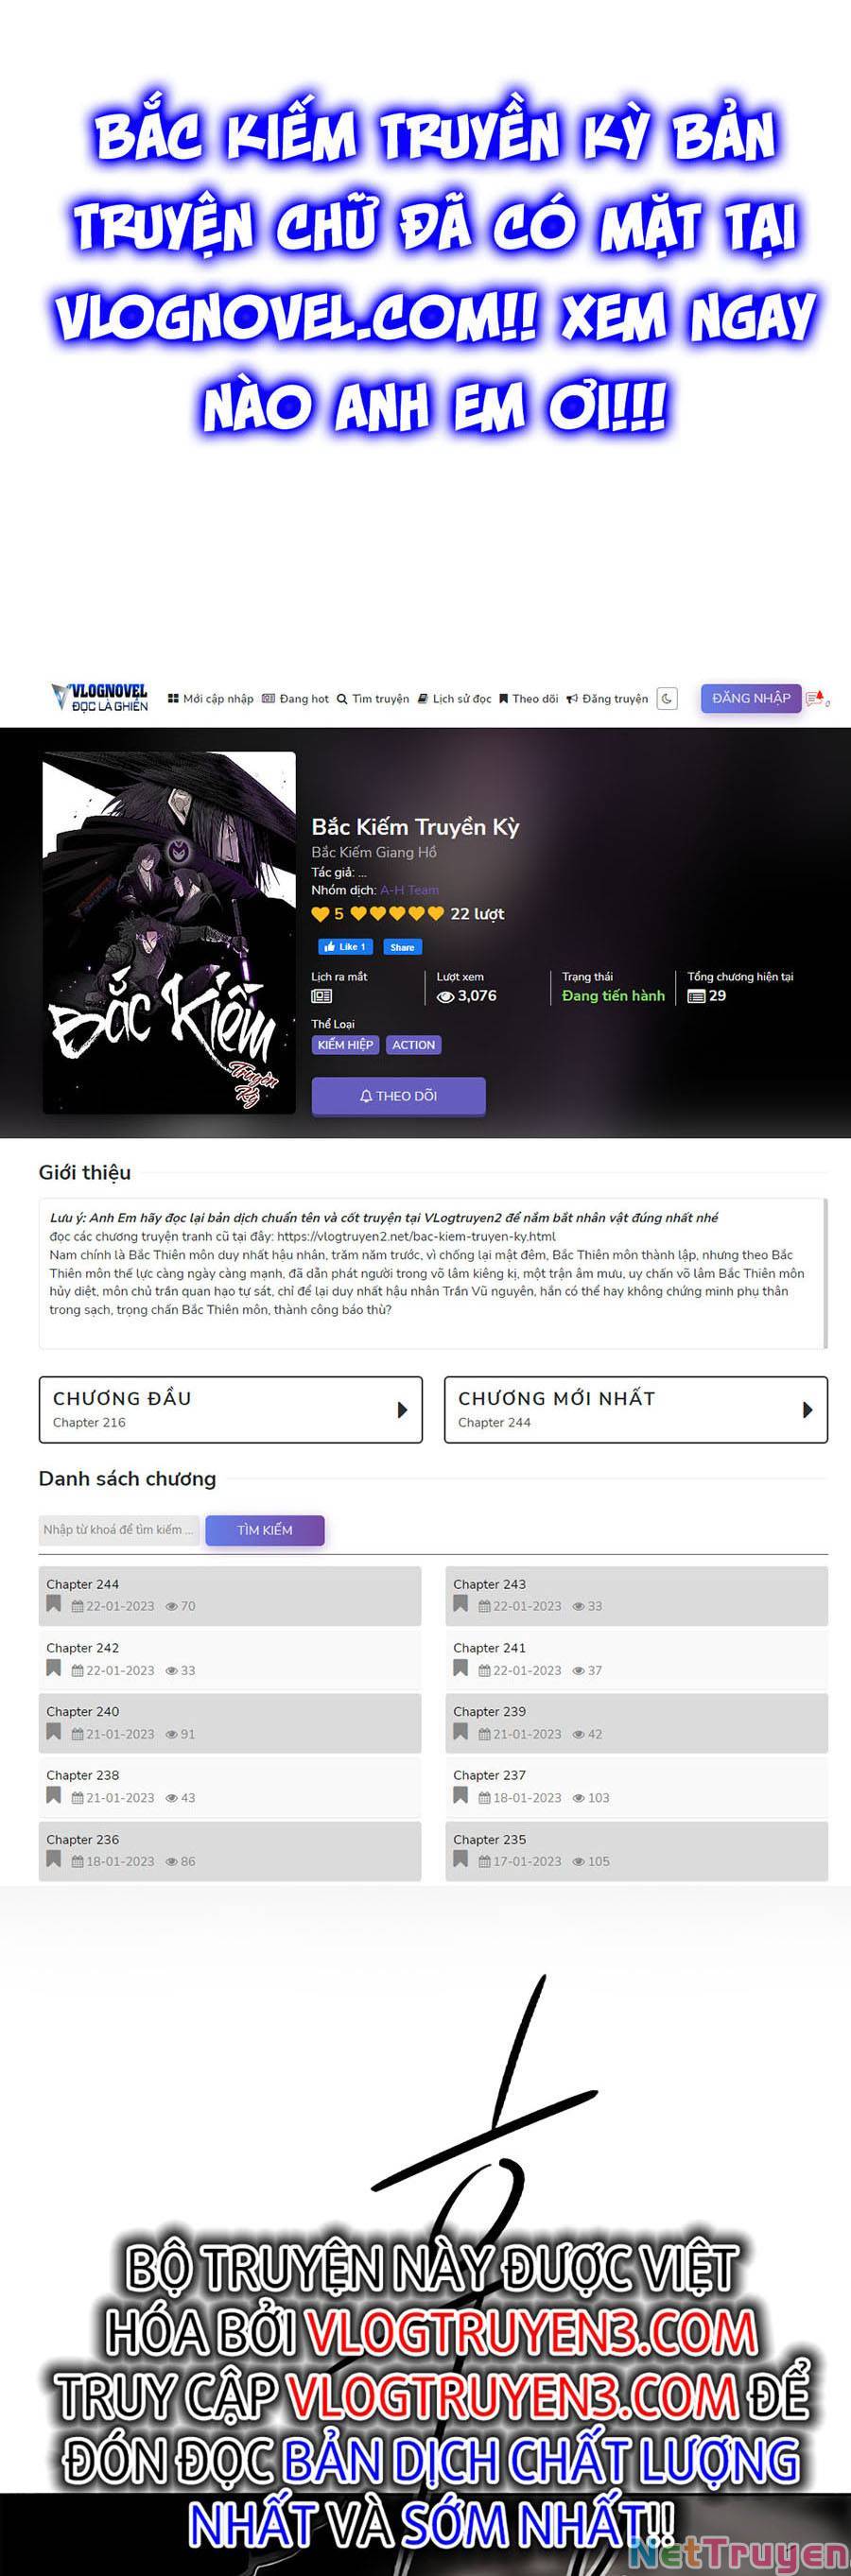
Task: Rate the story with the last heart
Action: click(x=435, y=913)
